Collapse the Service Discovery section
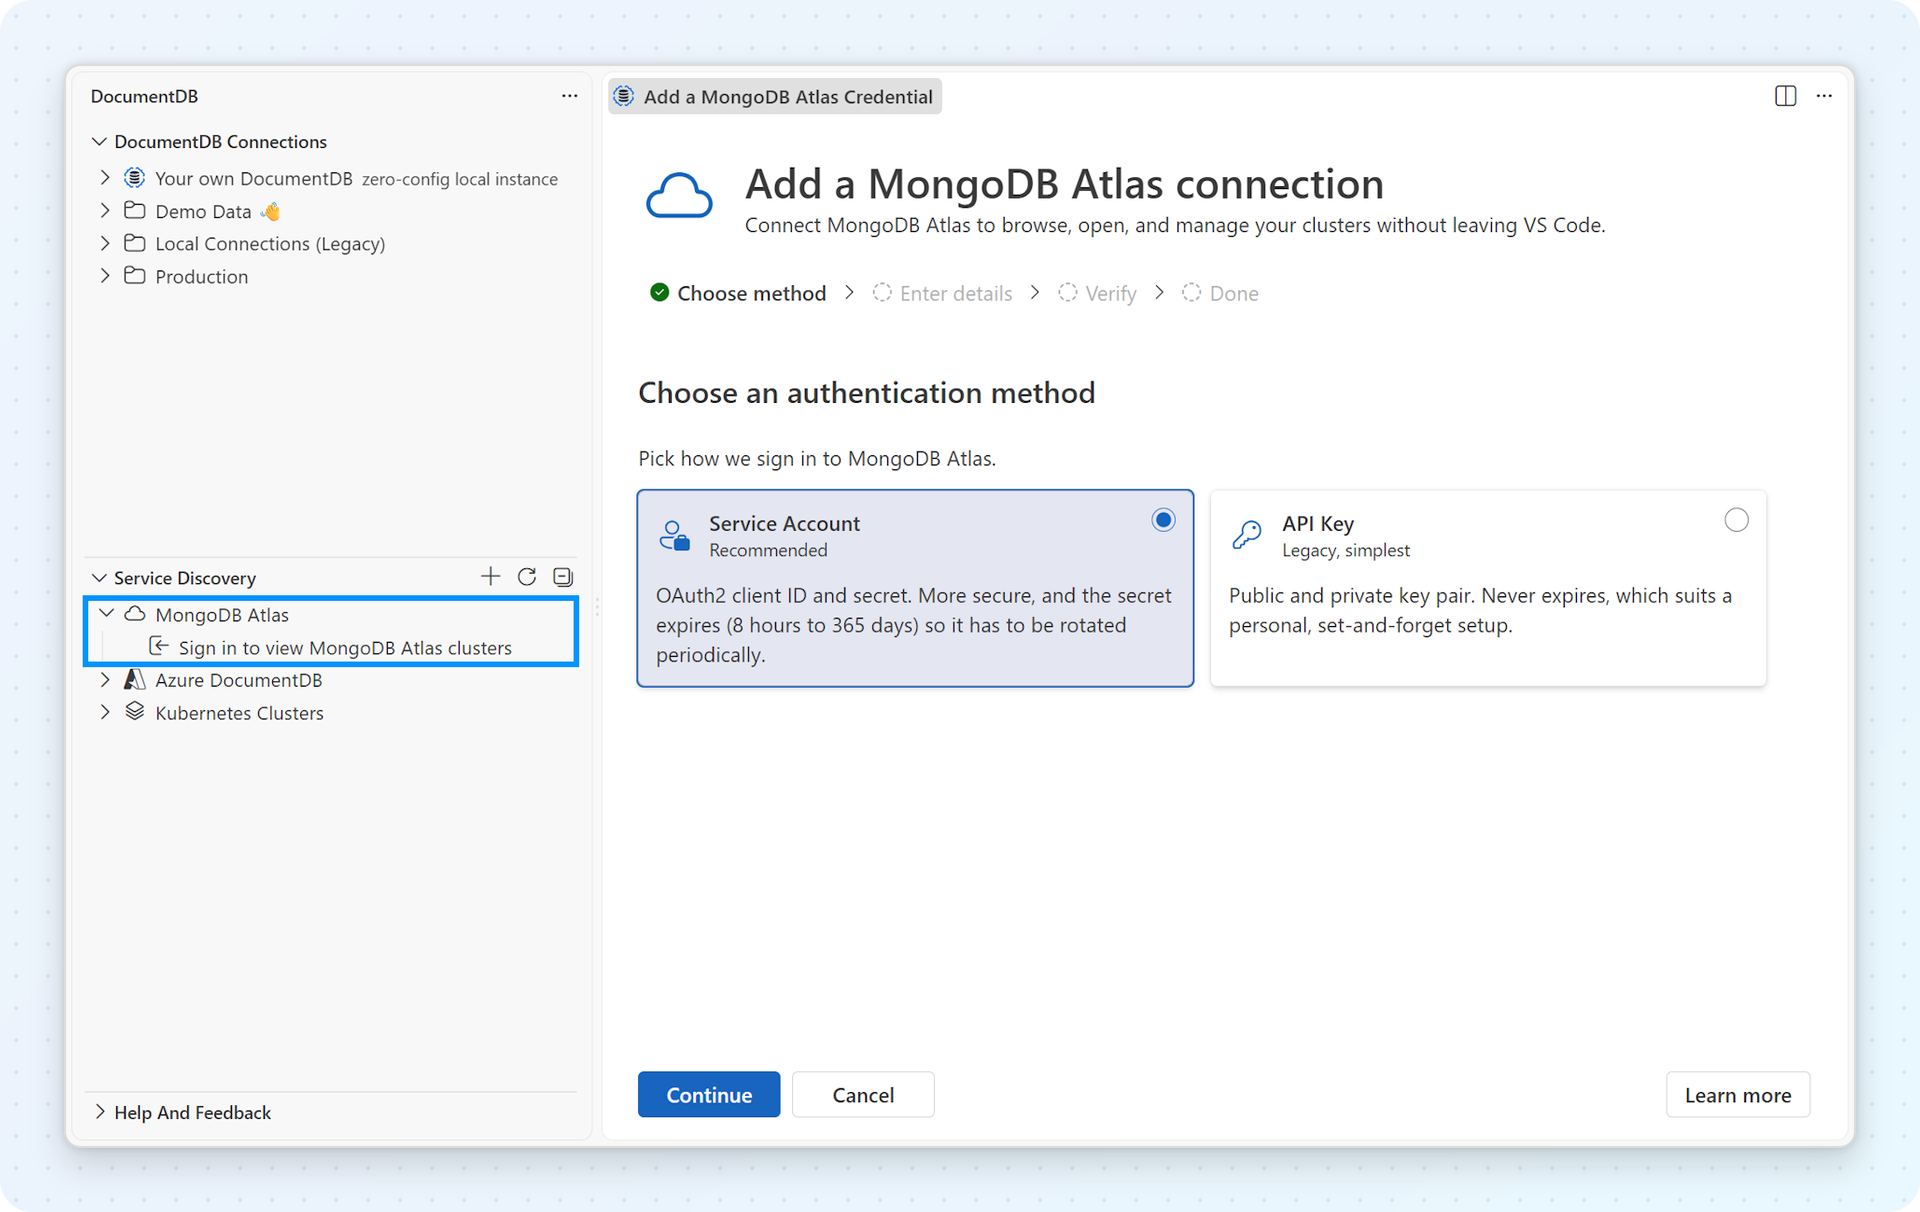The image size is (1920, 1212). tap(99, 578)
